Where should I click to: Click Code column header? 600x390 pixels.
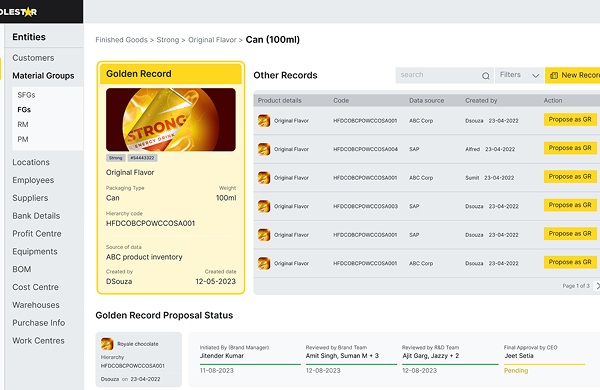coord(341,101)
